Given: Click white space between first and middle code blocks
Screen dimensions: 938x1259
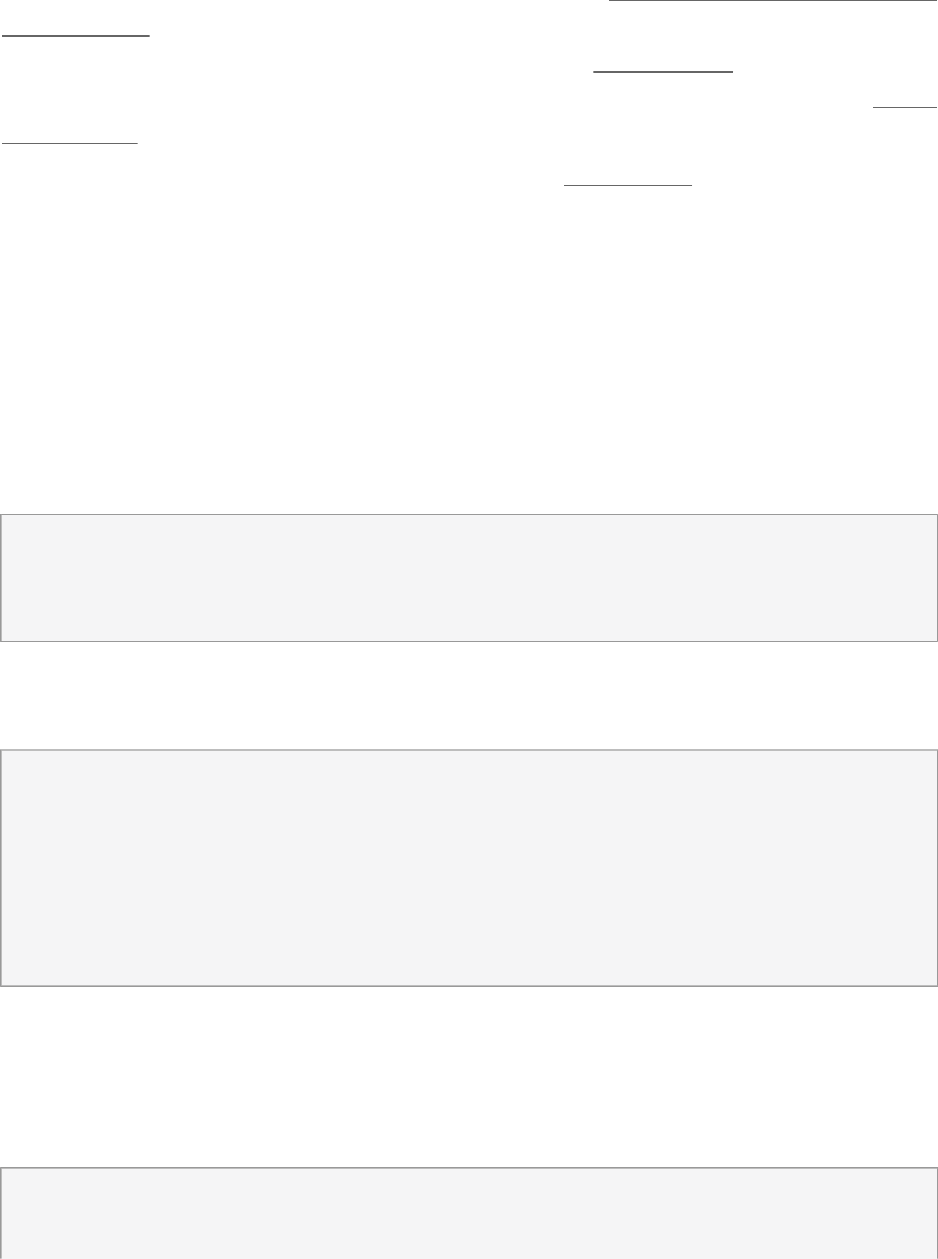Looking at the screenshot, I should coord(469,695).
